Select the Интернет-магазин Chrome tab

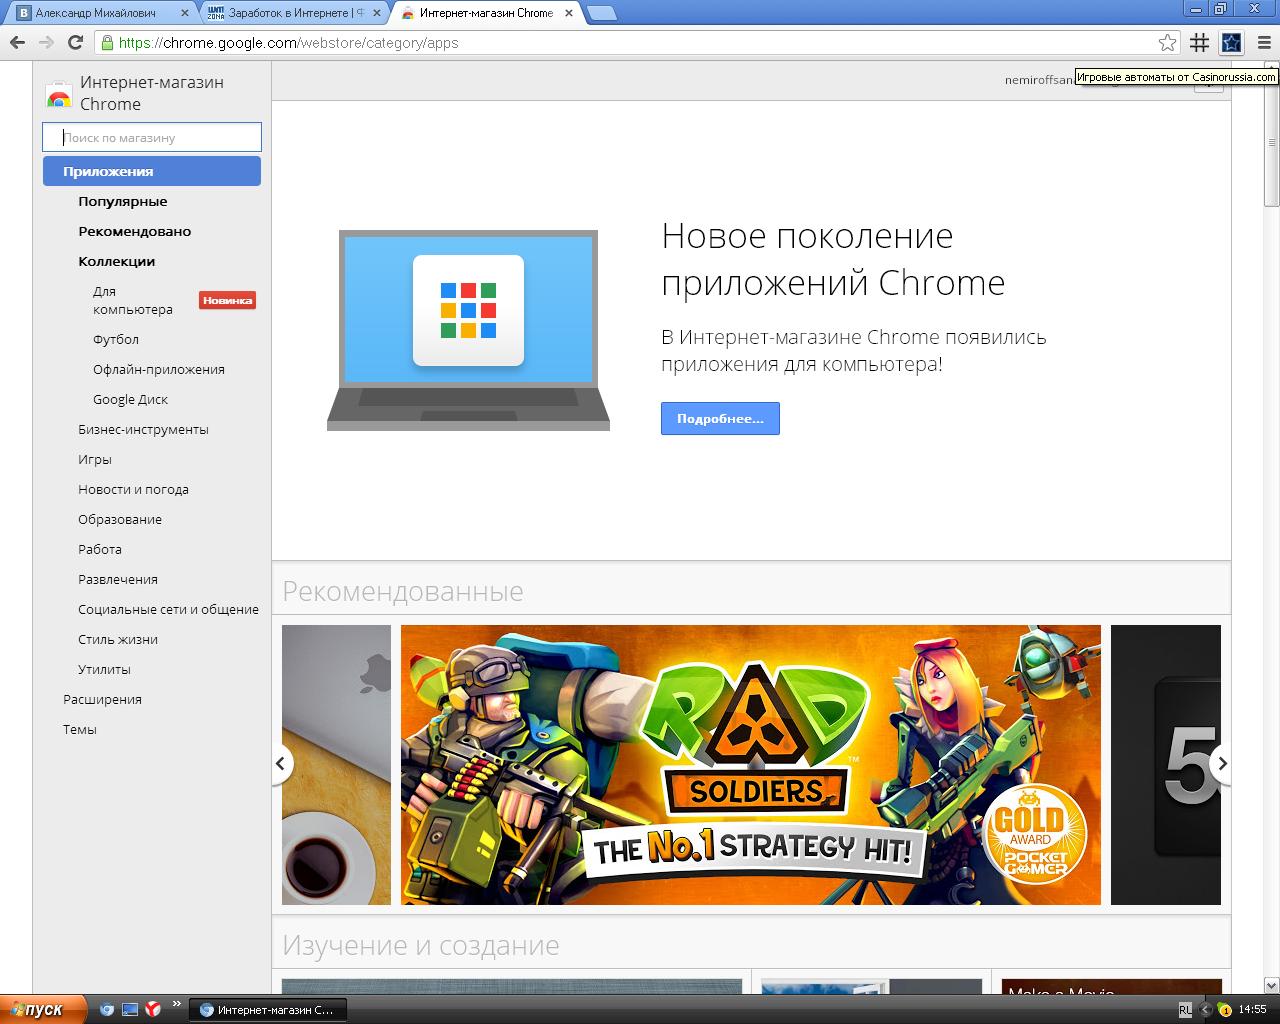pyautogui.click(x=485, y=13)
